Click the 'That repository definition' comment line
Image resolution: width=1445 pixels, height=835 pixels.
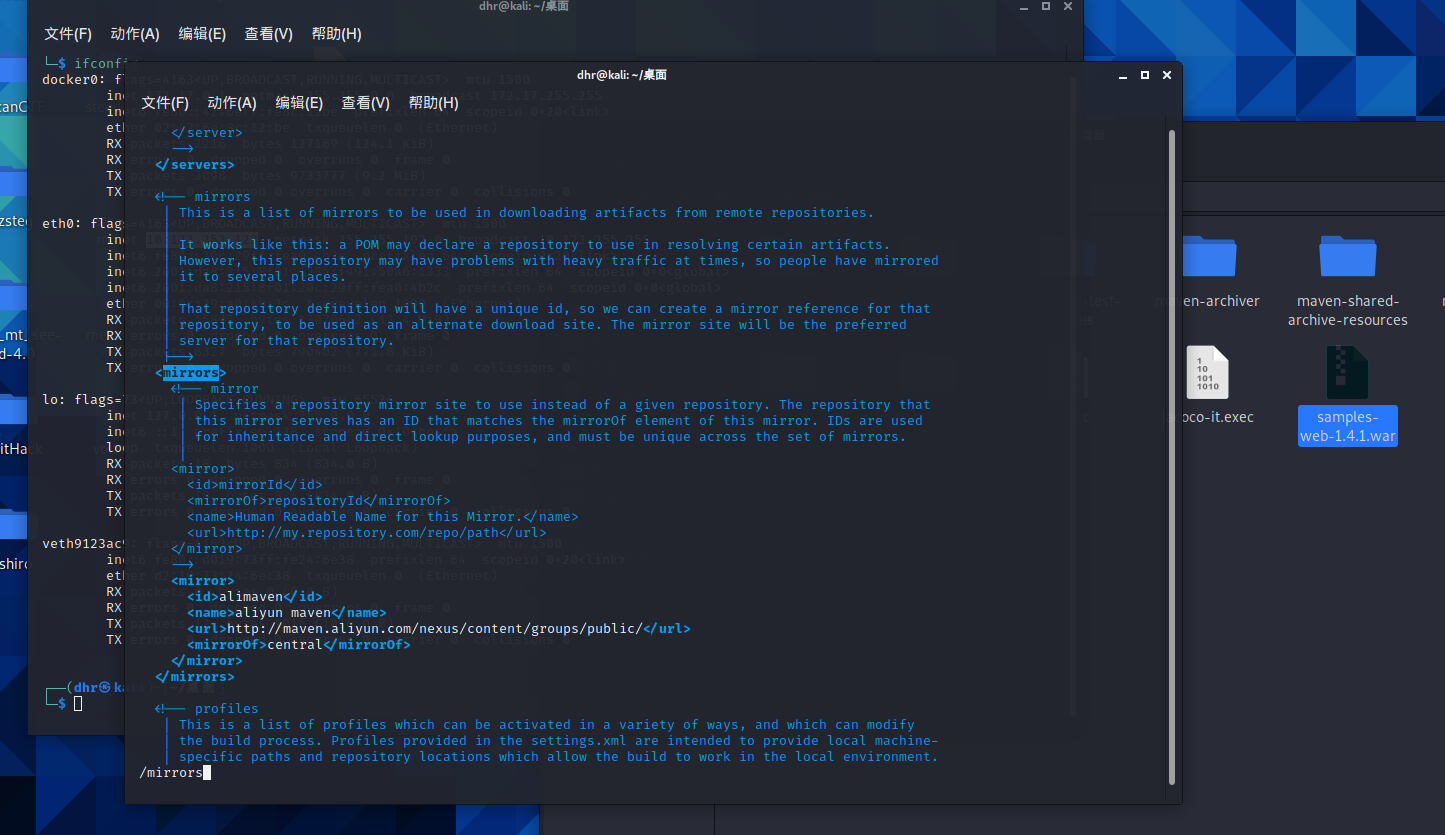coord(555,309)
